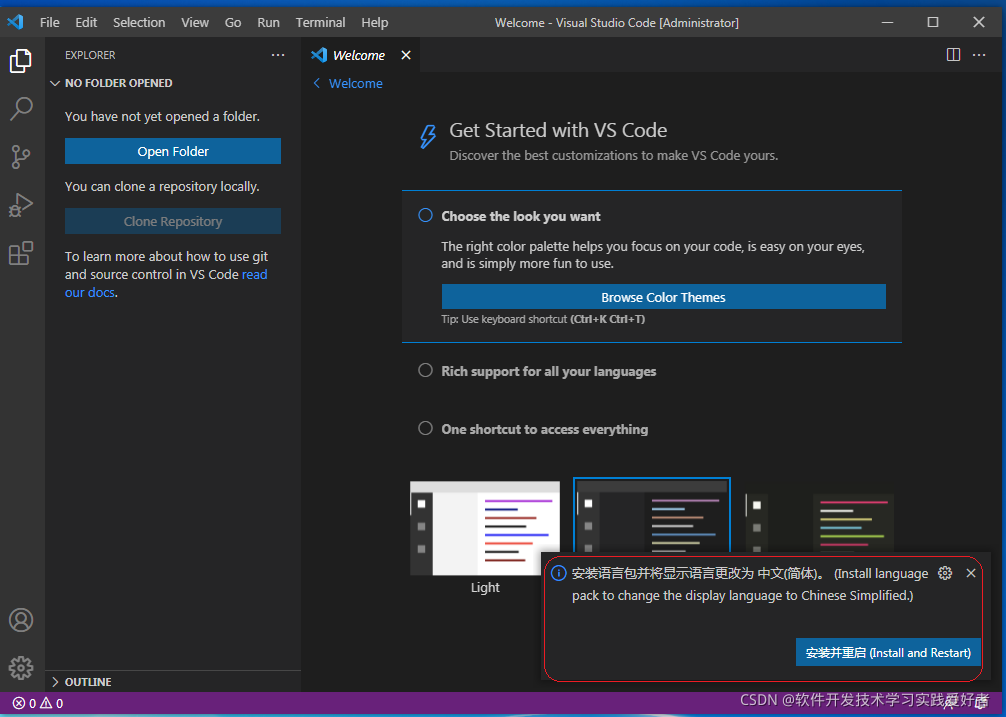Click 'Get Started with VS Code' heading
1006x717 pixels.
558,130
